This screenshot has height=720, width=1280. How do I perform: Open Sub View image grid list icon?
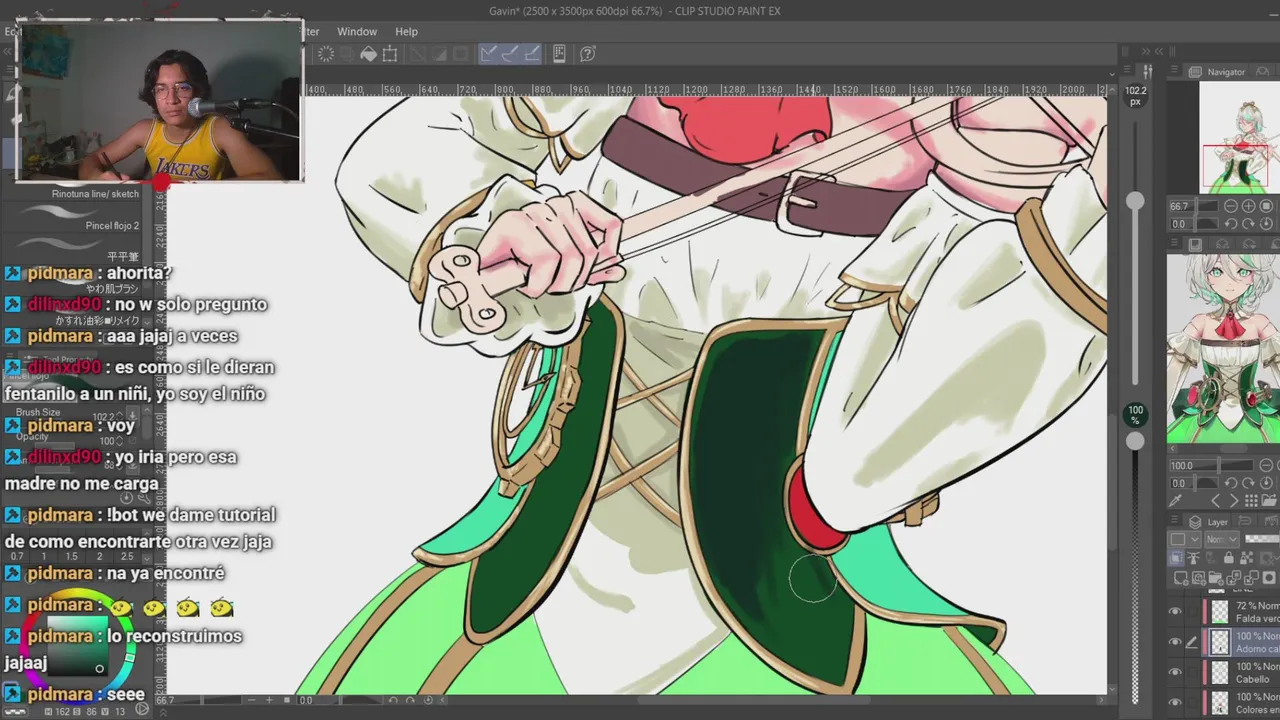[x=1251, y=501]
